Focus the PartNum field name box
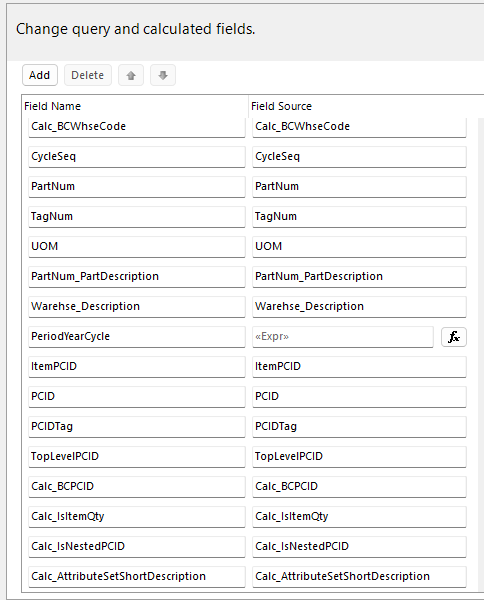484x600 pixels. [137, 187]
